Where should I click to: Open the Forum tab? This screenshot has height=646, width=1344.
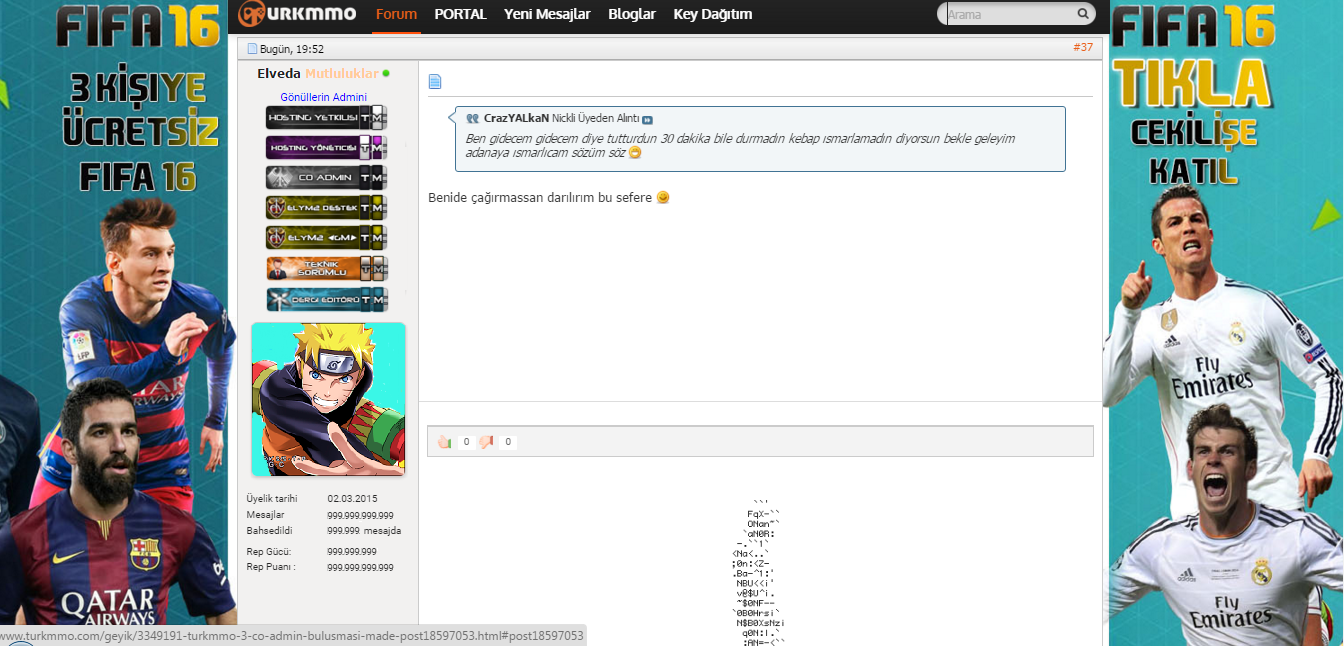(x=396, y=14)
